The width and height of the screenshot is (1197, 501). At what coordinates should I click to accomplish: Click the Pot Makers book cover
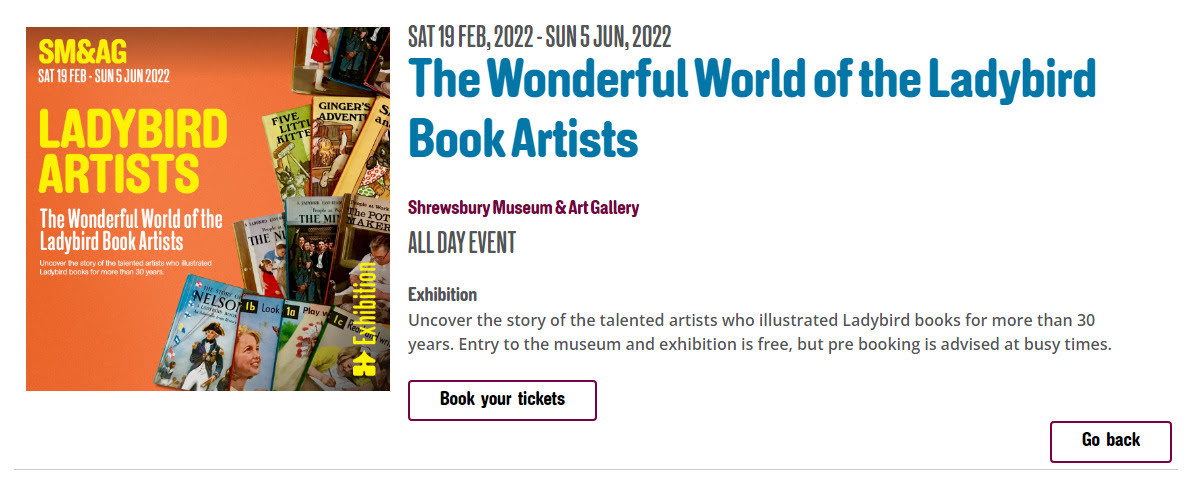364,232
